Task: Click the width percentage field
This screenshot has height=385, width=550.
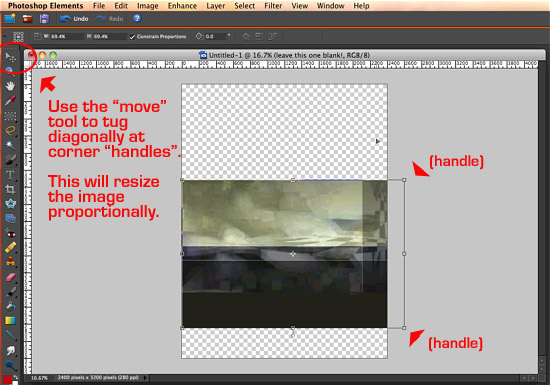Action: point(62,36)
